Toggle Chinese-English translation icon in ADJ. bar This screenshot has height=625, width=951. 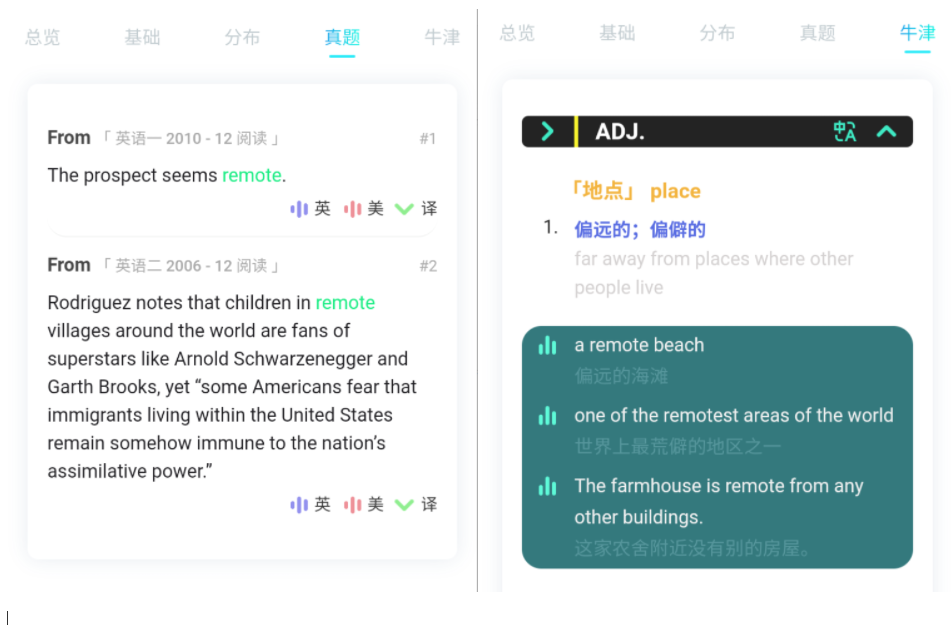click(x=844, y=132)
